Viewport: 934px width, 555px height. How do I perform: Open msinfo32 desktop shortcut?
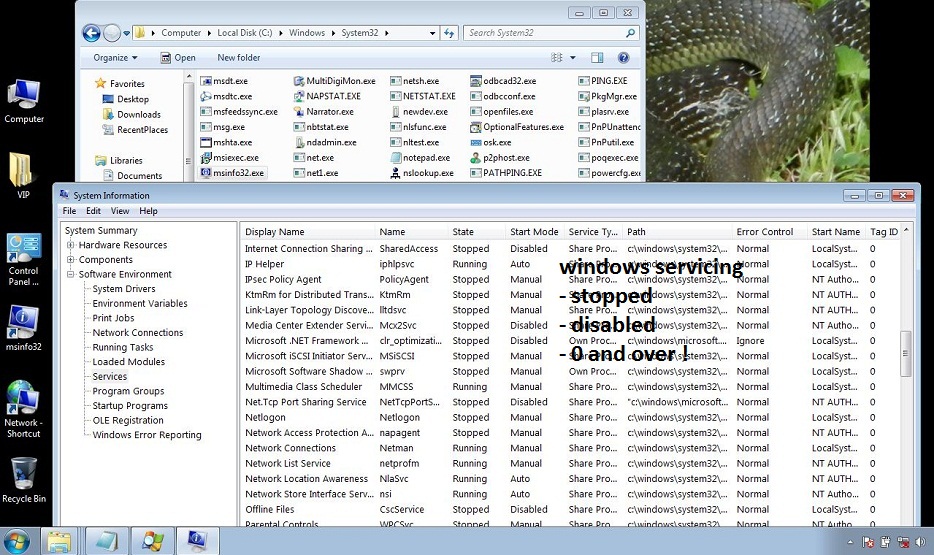click(x=23, y=329)
